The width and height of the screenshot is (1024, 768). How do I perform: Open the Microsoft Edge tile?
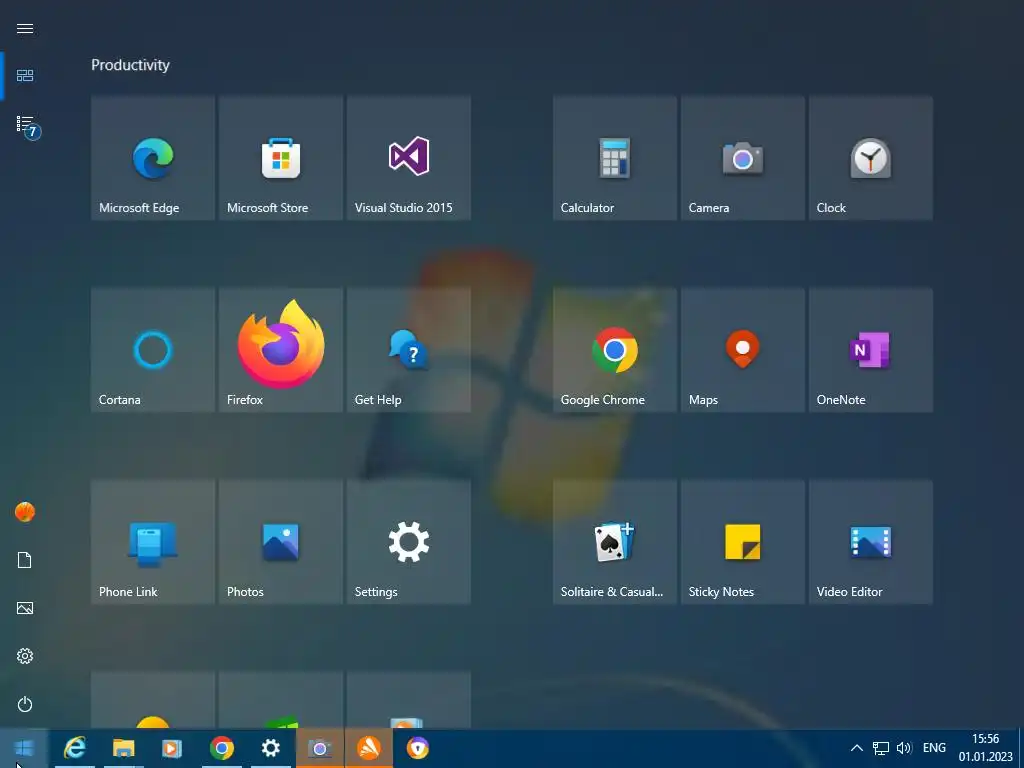coord(153,158)
